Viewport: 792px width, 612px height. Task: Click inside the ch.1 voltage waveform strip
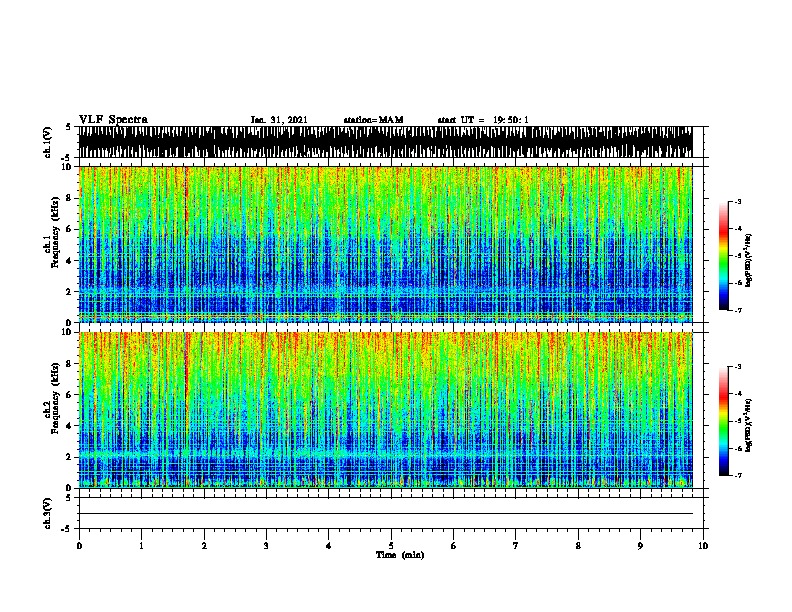(x=385, y=142)
